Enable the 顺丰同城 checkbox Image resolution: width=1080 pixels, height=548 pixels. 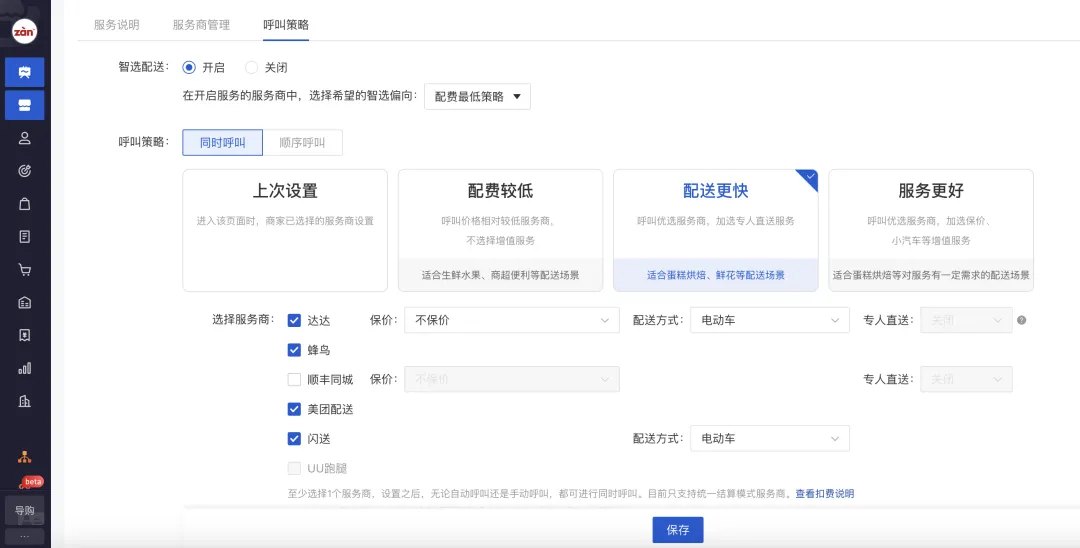point(294,380)
